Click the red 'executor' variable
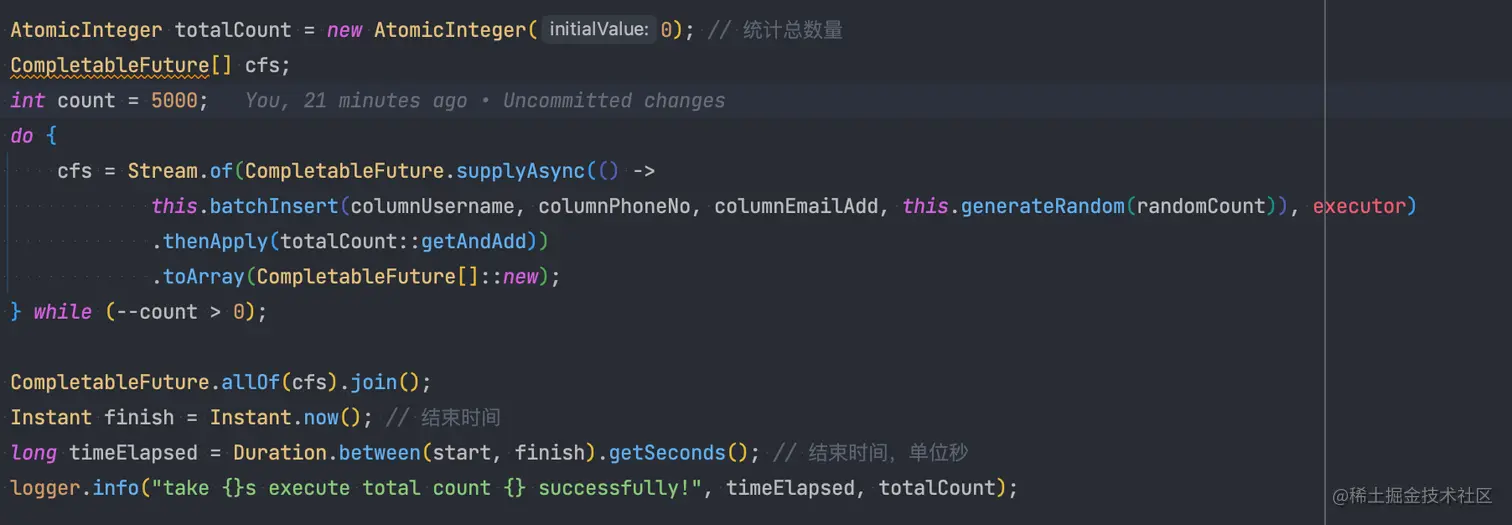This screenshot has height=525, width=1512. [1359, 207]
